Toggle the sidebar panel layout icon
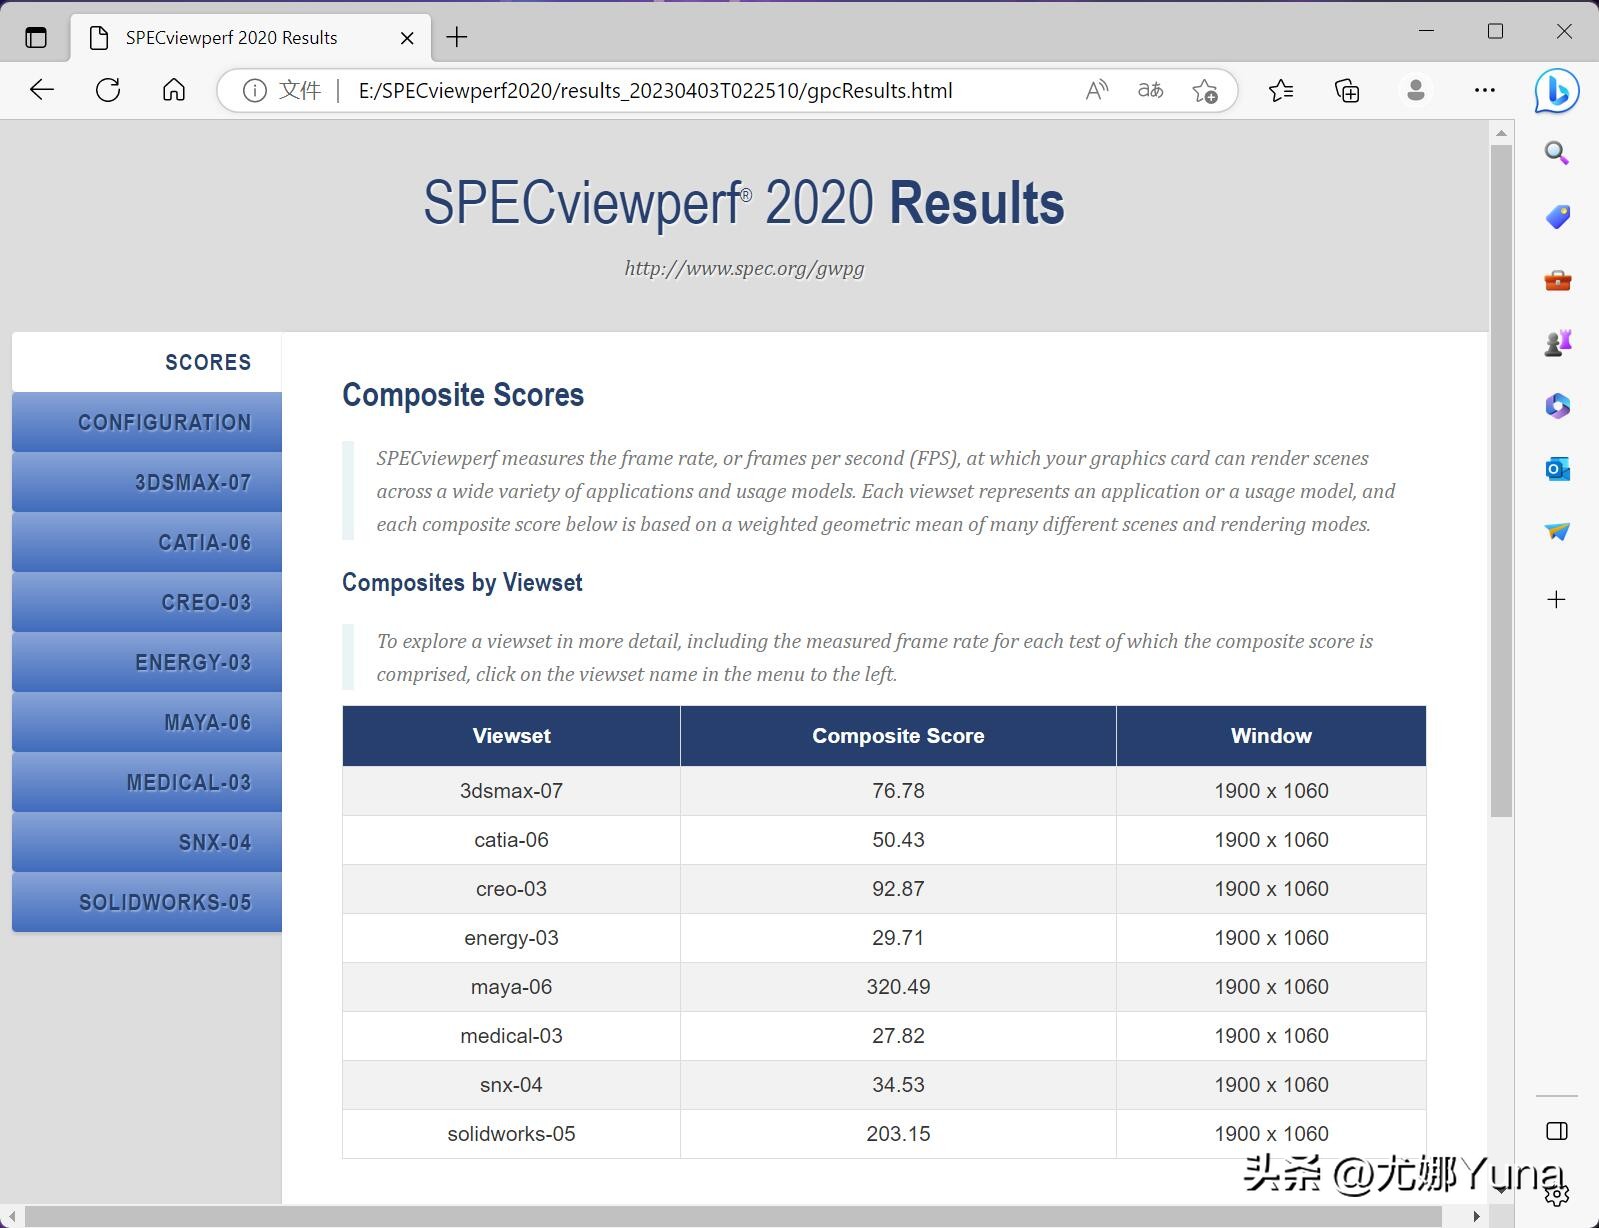 [1557, 1131]
